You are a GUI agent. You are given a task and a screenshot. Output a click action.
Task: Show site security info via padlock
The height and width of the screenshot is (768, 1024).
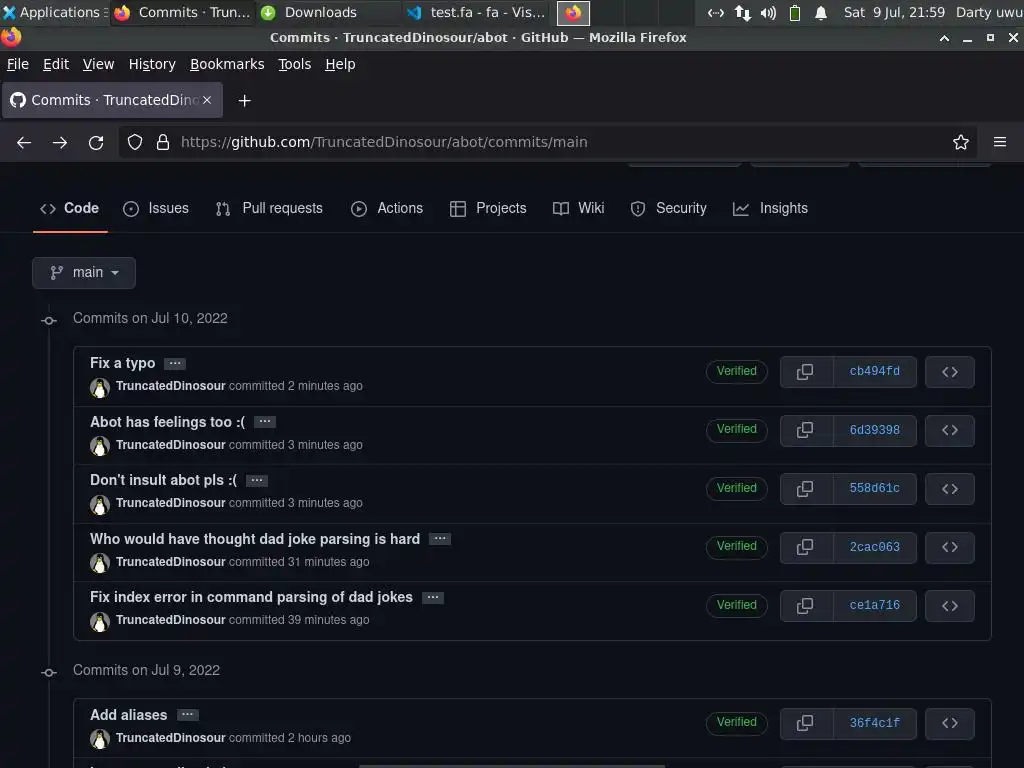[x=163, y=142]
